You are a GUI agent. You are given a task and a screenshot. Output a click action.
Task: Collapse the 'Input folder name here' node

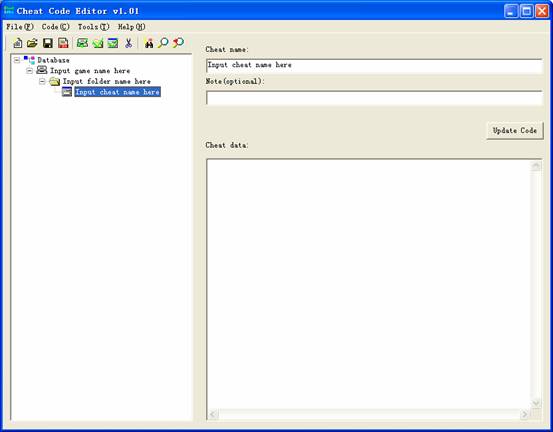pos(42,81)
